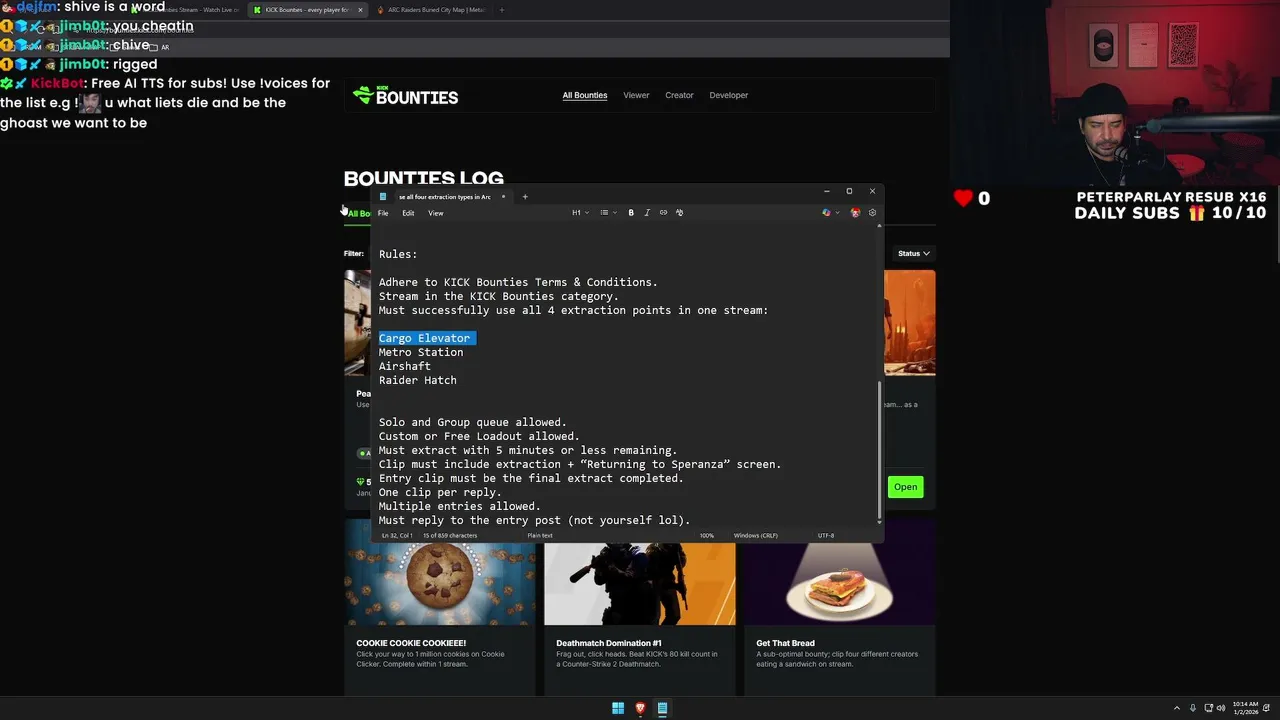Viewport: 1280px width, 720px height.
Task: Open the Copilot menu in Notepad
Action: coord(830,213)
